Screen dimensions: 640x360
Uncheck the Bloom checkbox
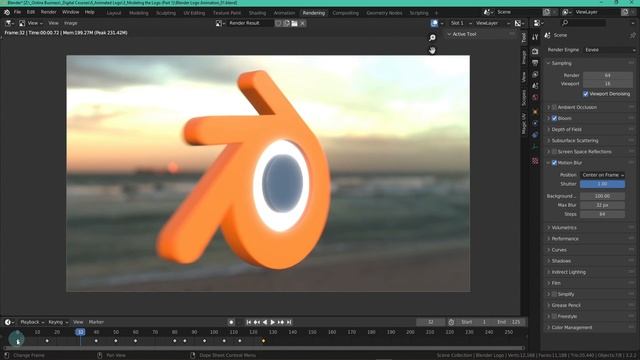coord(554,118)
